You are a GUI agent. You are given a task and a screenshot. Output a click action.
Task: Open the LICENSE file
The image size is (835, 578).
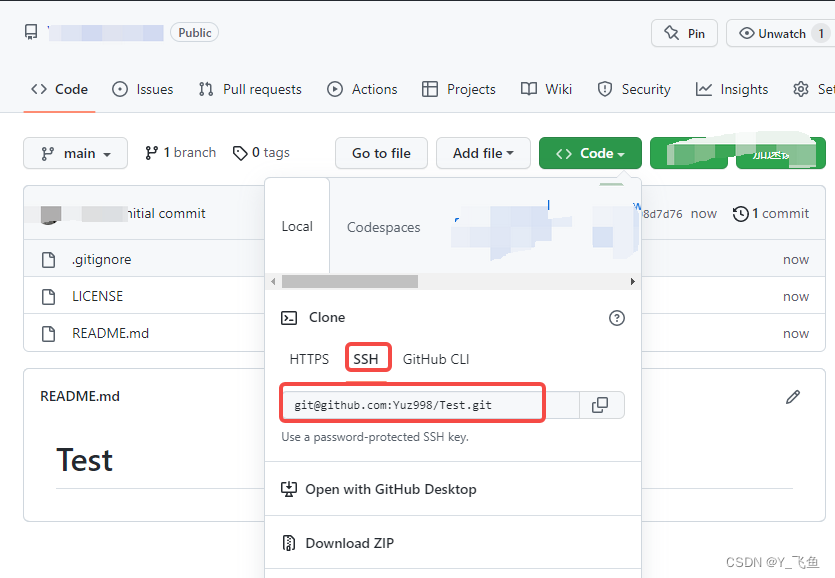coord(97,296)
